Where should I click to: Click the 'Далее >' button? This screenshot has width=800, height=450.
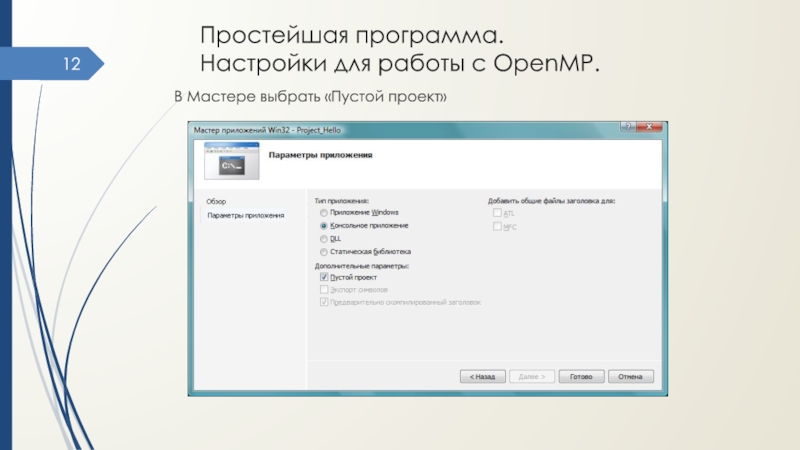click(x=532, y=377)
